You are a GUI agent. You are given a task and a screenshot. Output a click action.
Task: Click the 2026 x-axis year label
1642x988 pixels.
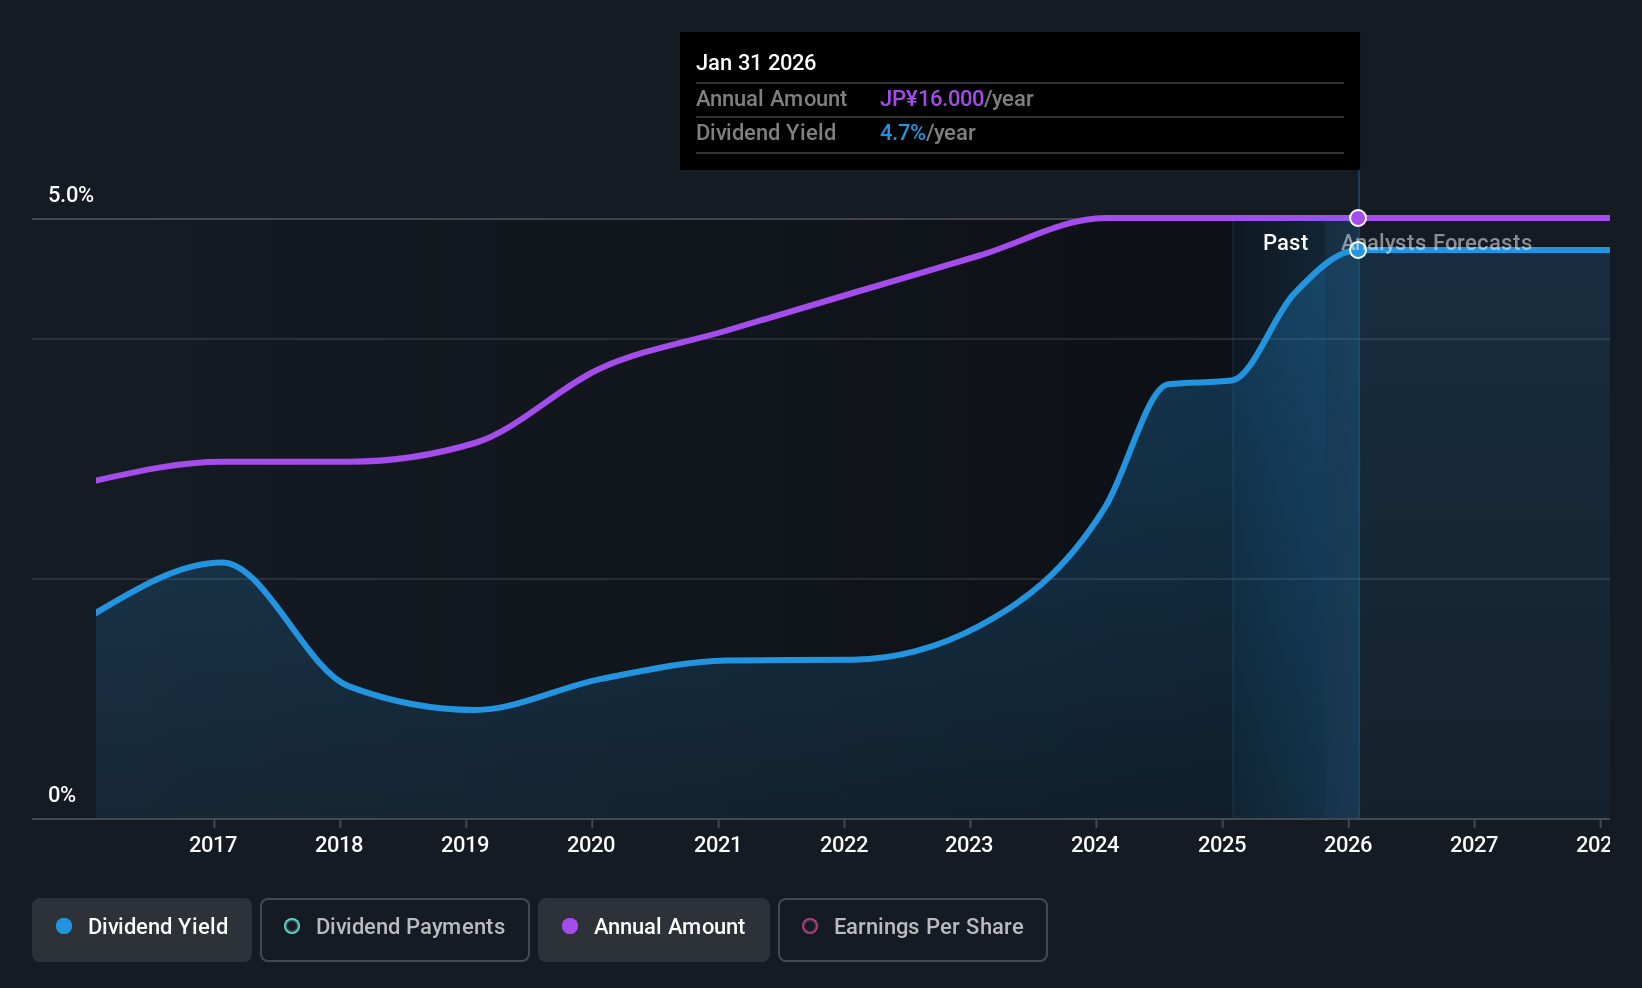(x=1348, y=844)
